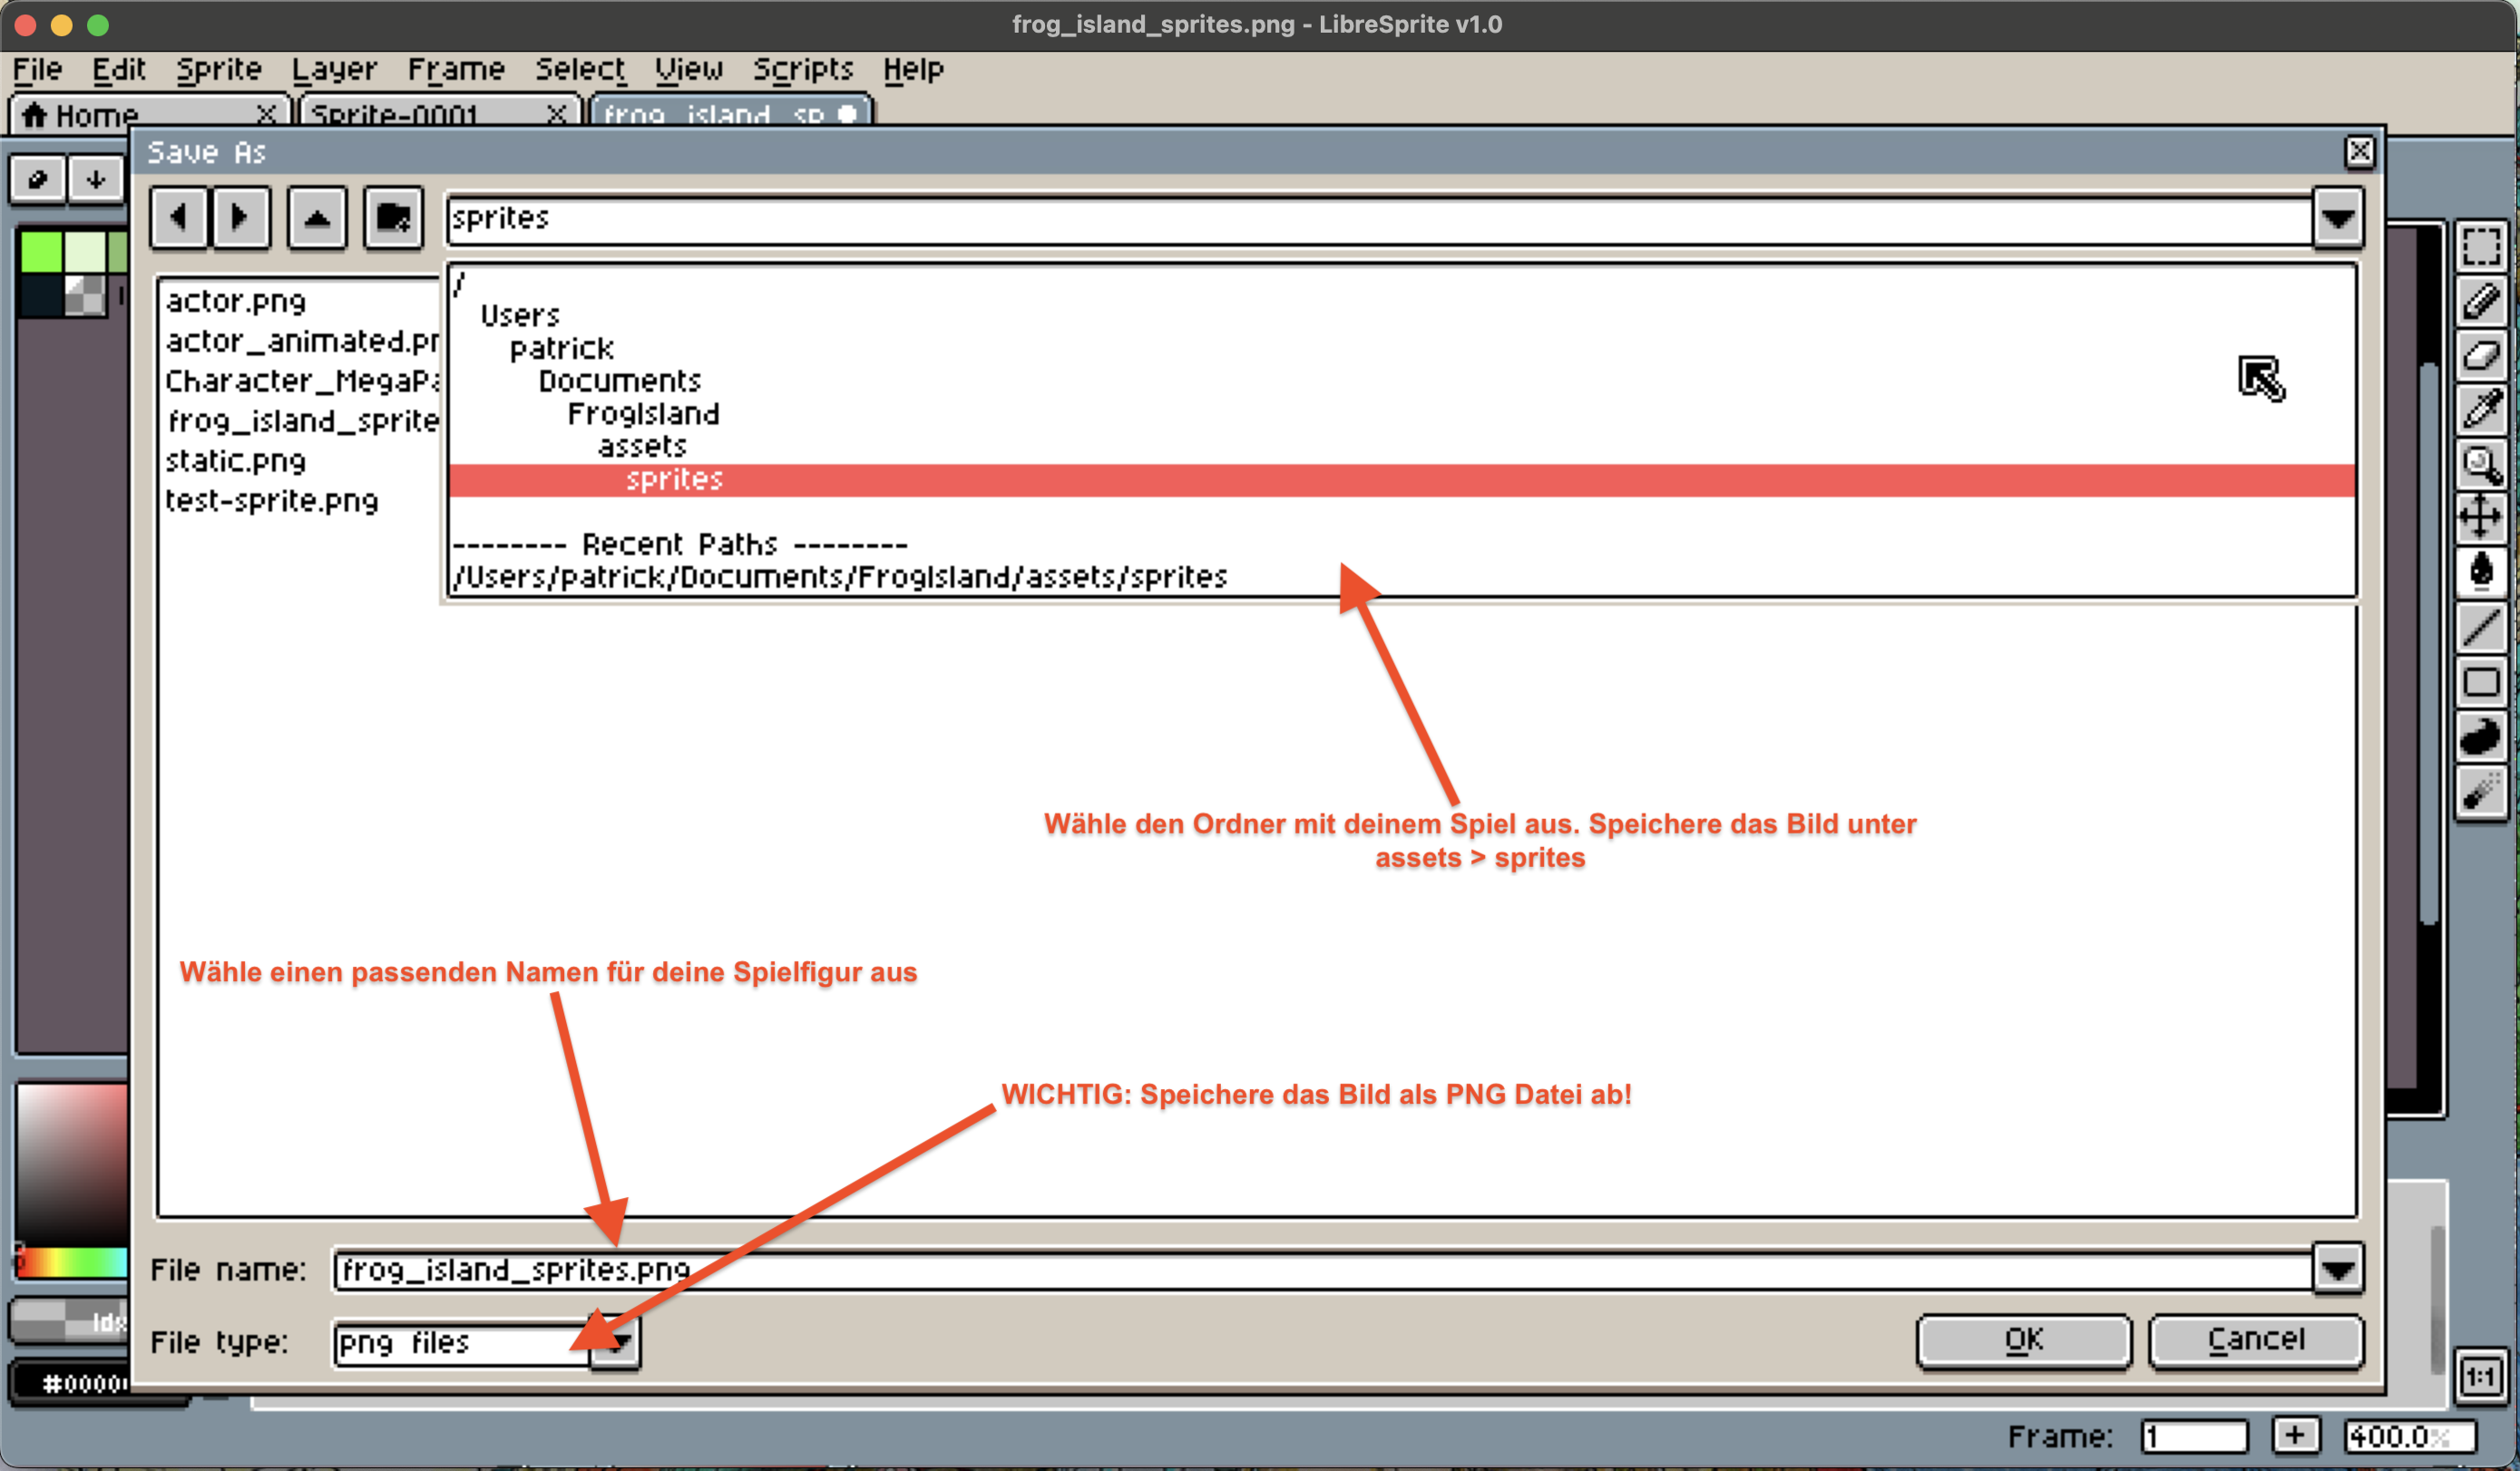
Task: Select the Rectangular Marquee tool
Action: coord(2480,246)
